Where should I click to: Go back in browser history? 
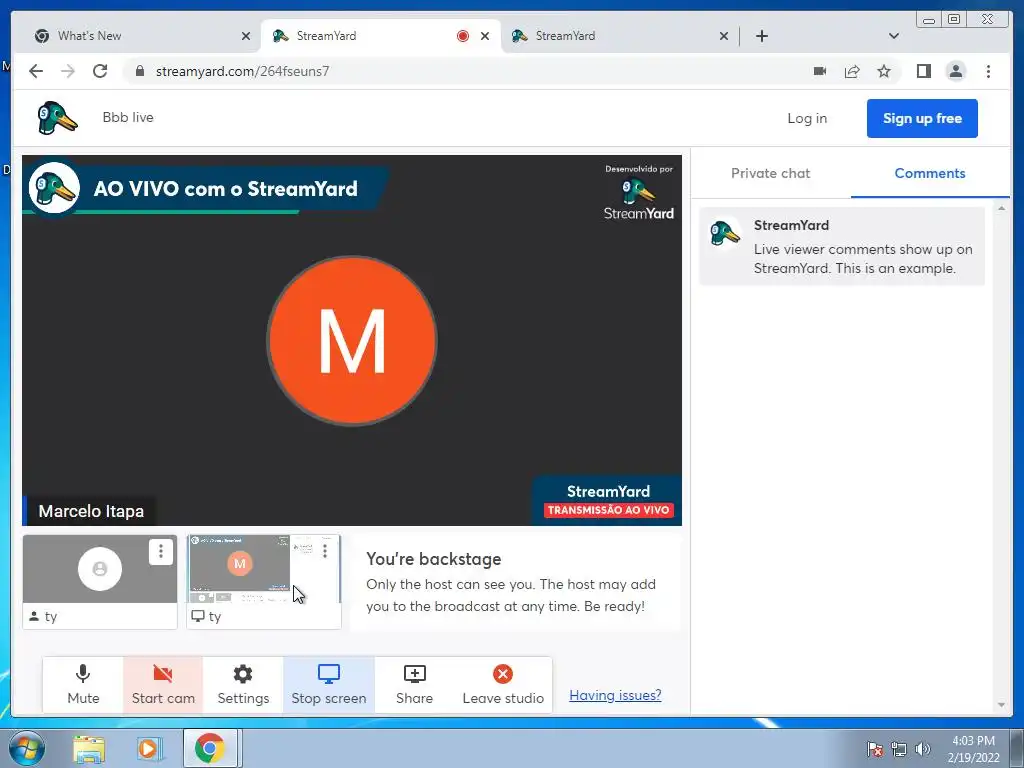(36, 71)
